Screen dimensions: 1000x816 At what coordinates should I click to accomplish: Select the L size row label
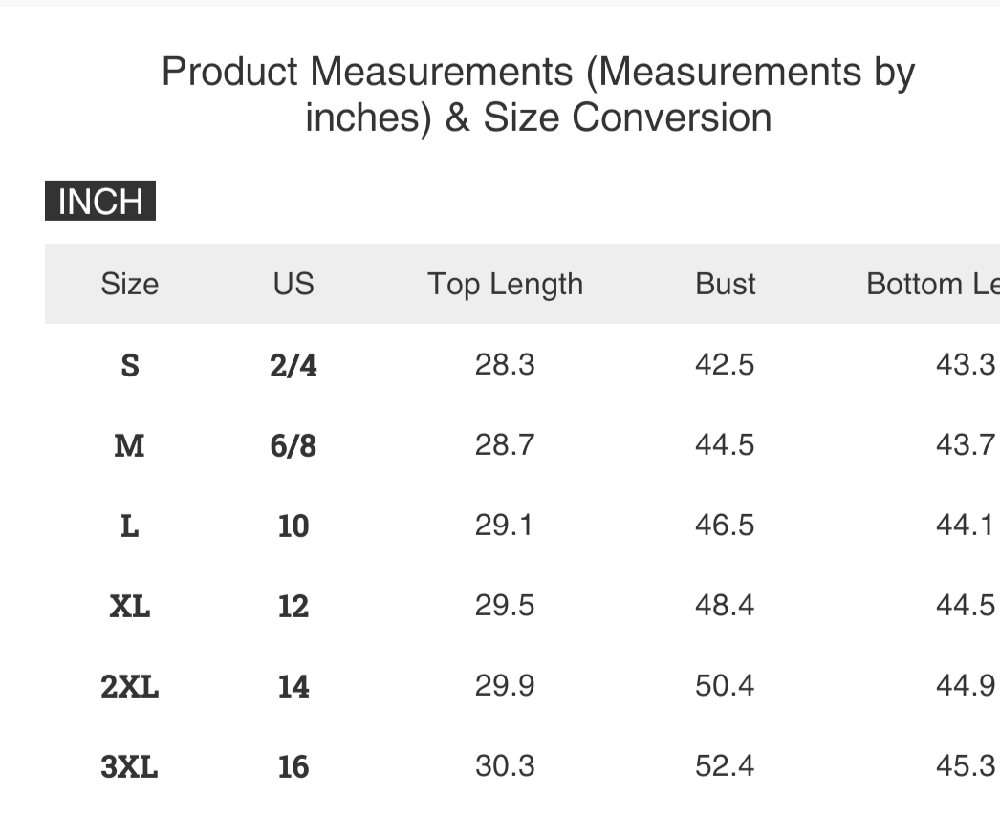pos(130,526)
